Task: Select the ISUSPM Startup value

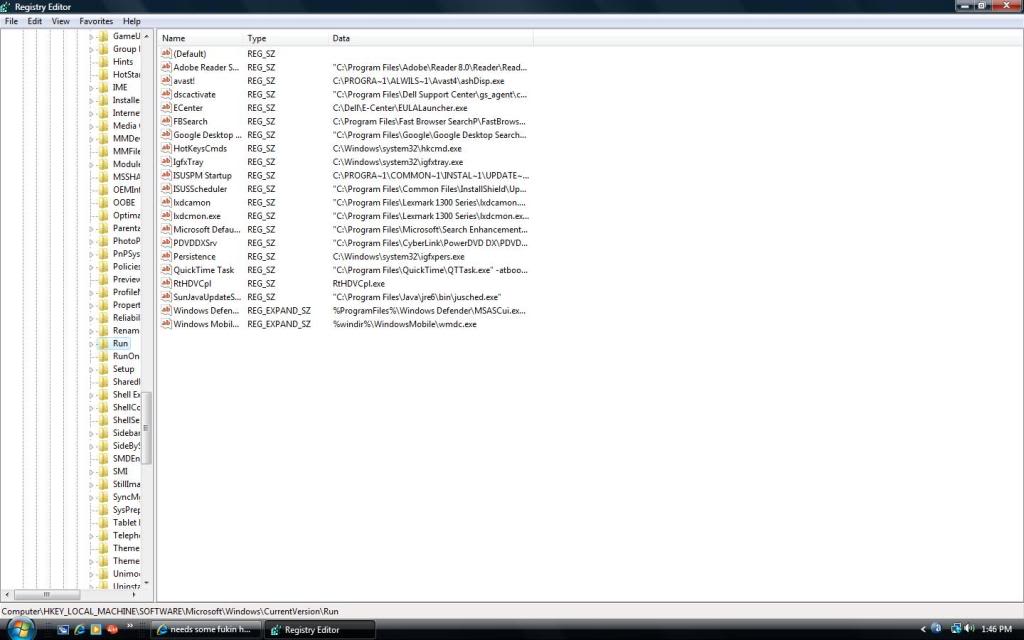Action: [202, 176]
